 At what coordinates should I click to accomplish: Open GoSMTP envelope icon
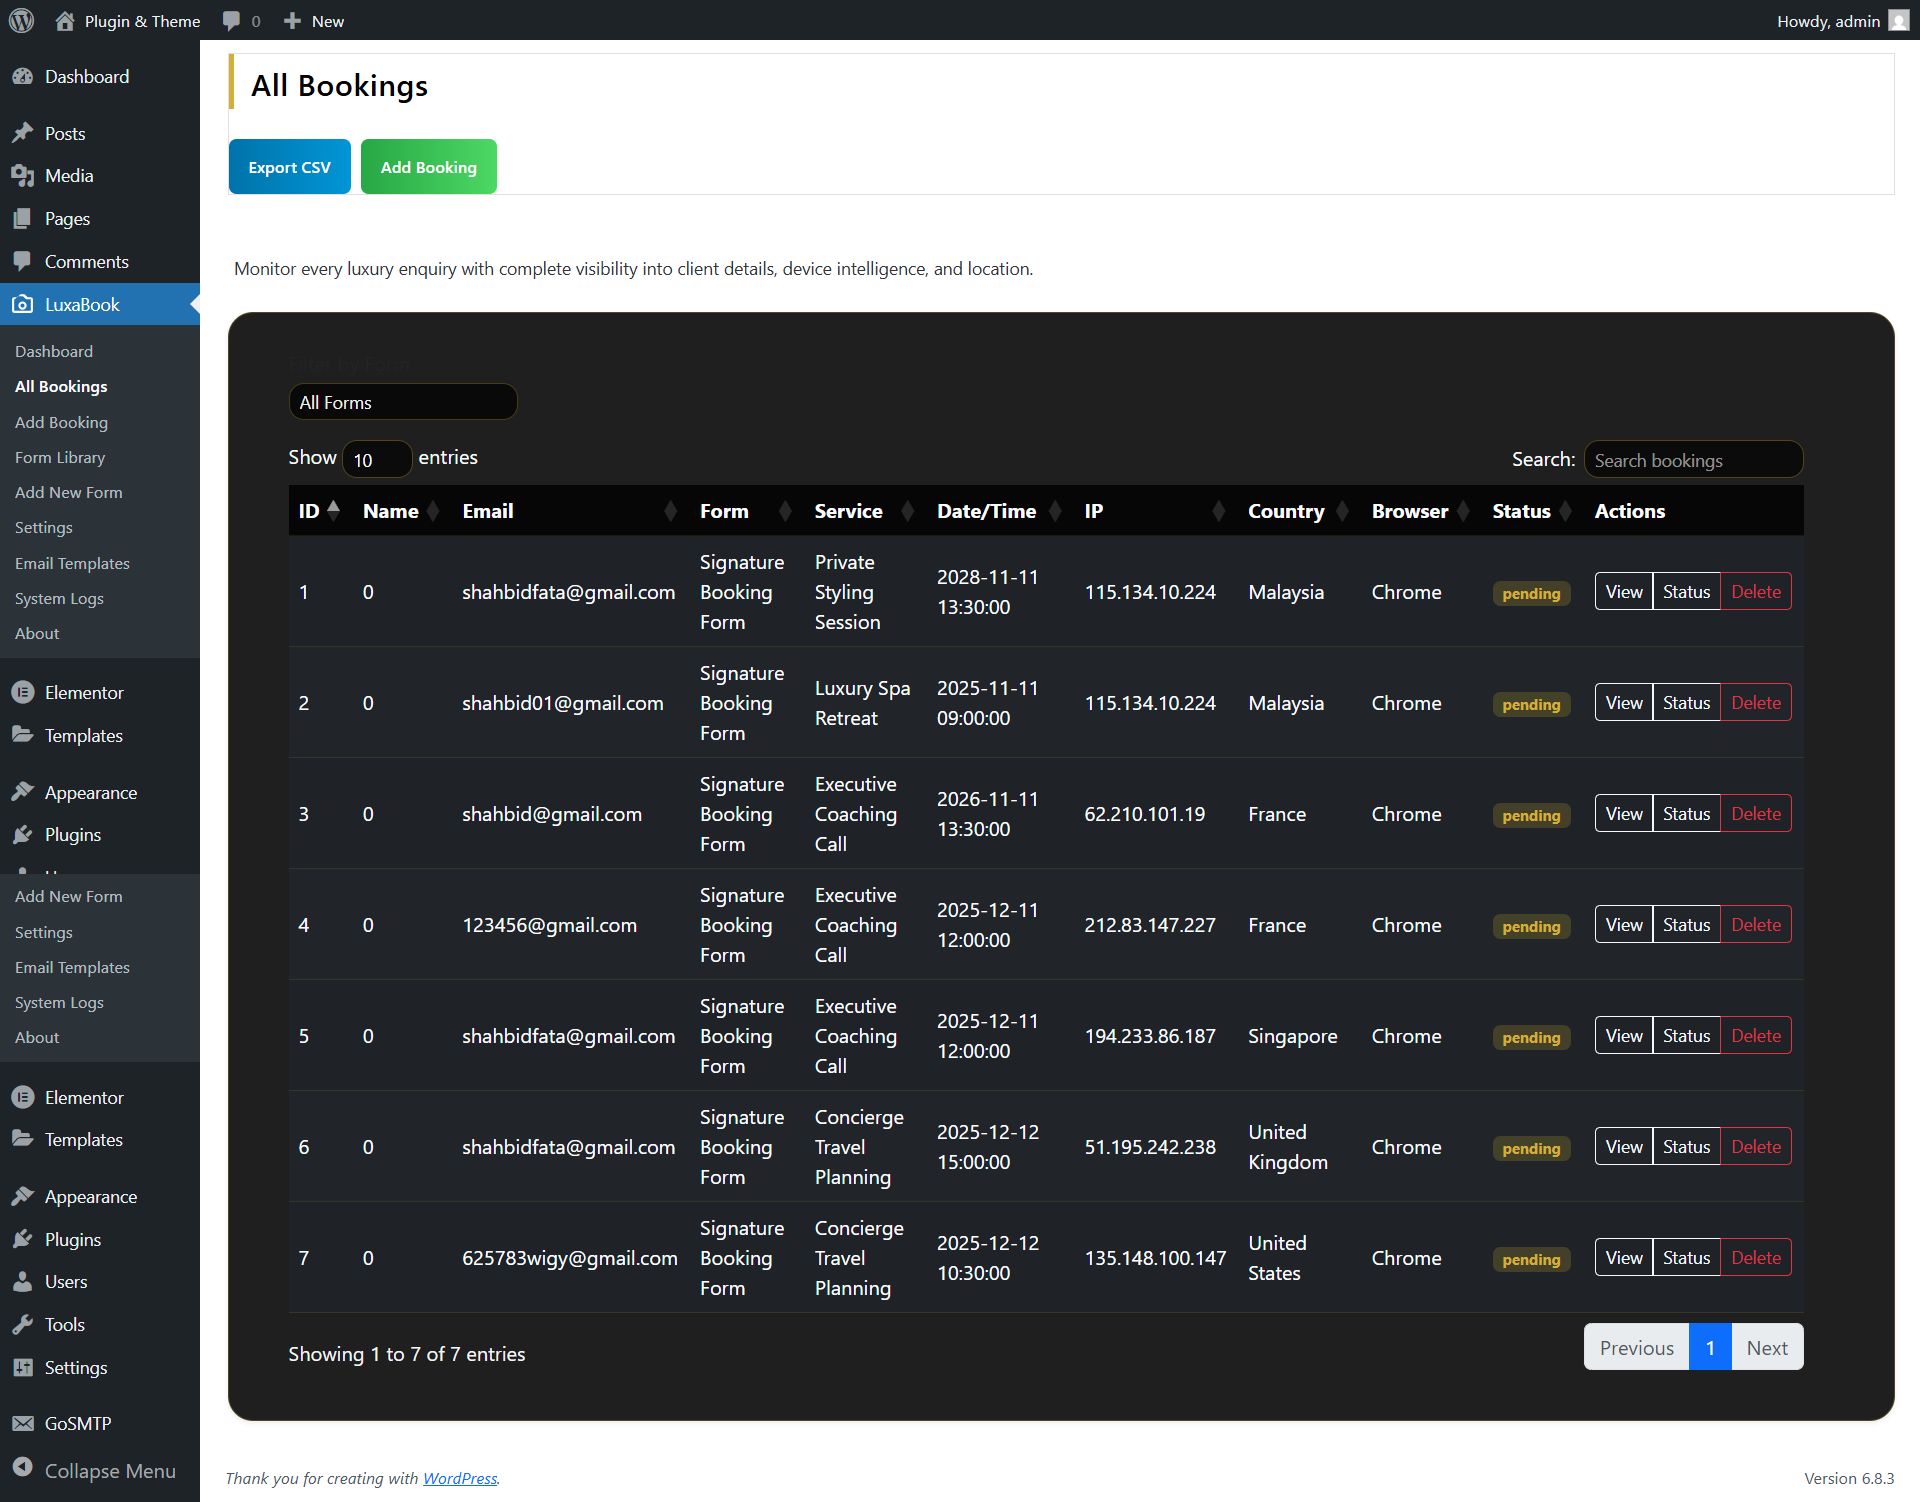pyautogui.click(x=22, y=1423)
